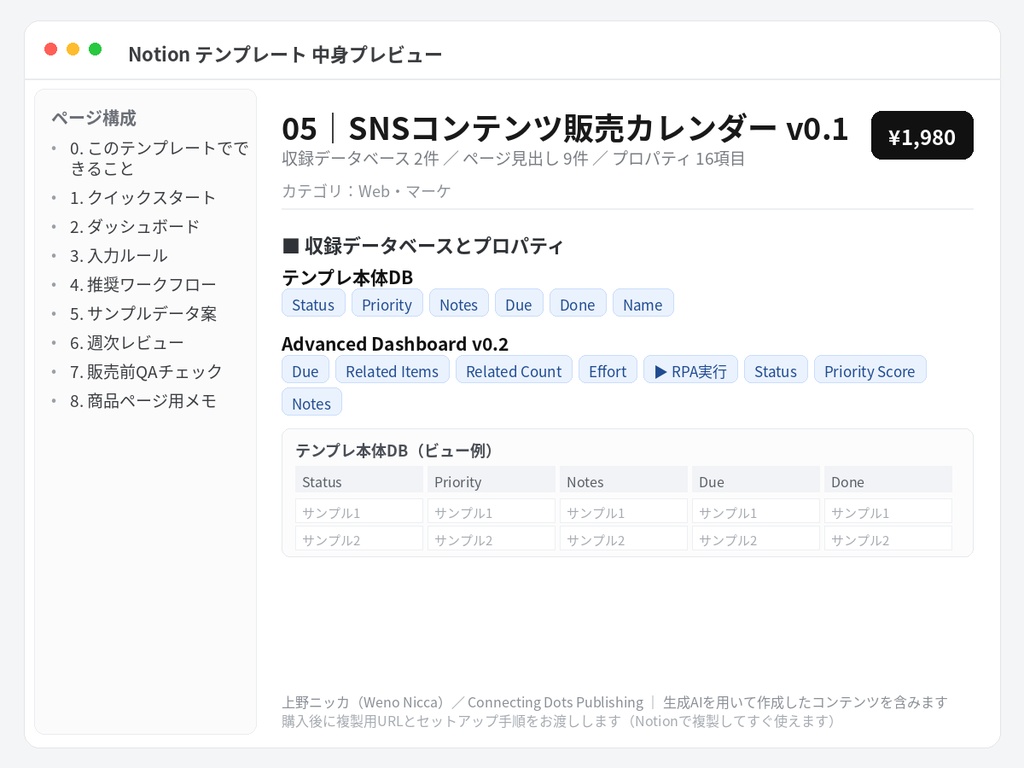Click the ¥1,980 price badge
1024x768 pixels.
[921, 136]
